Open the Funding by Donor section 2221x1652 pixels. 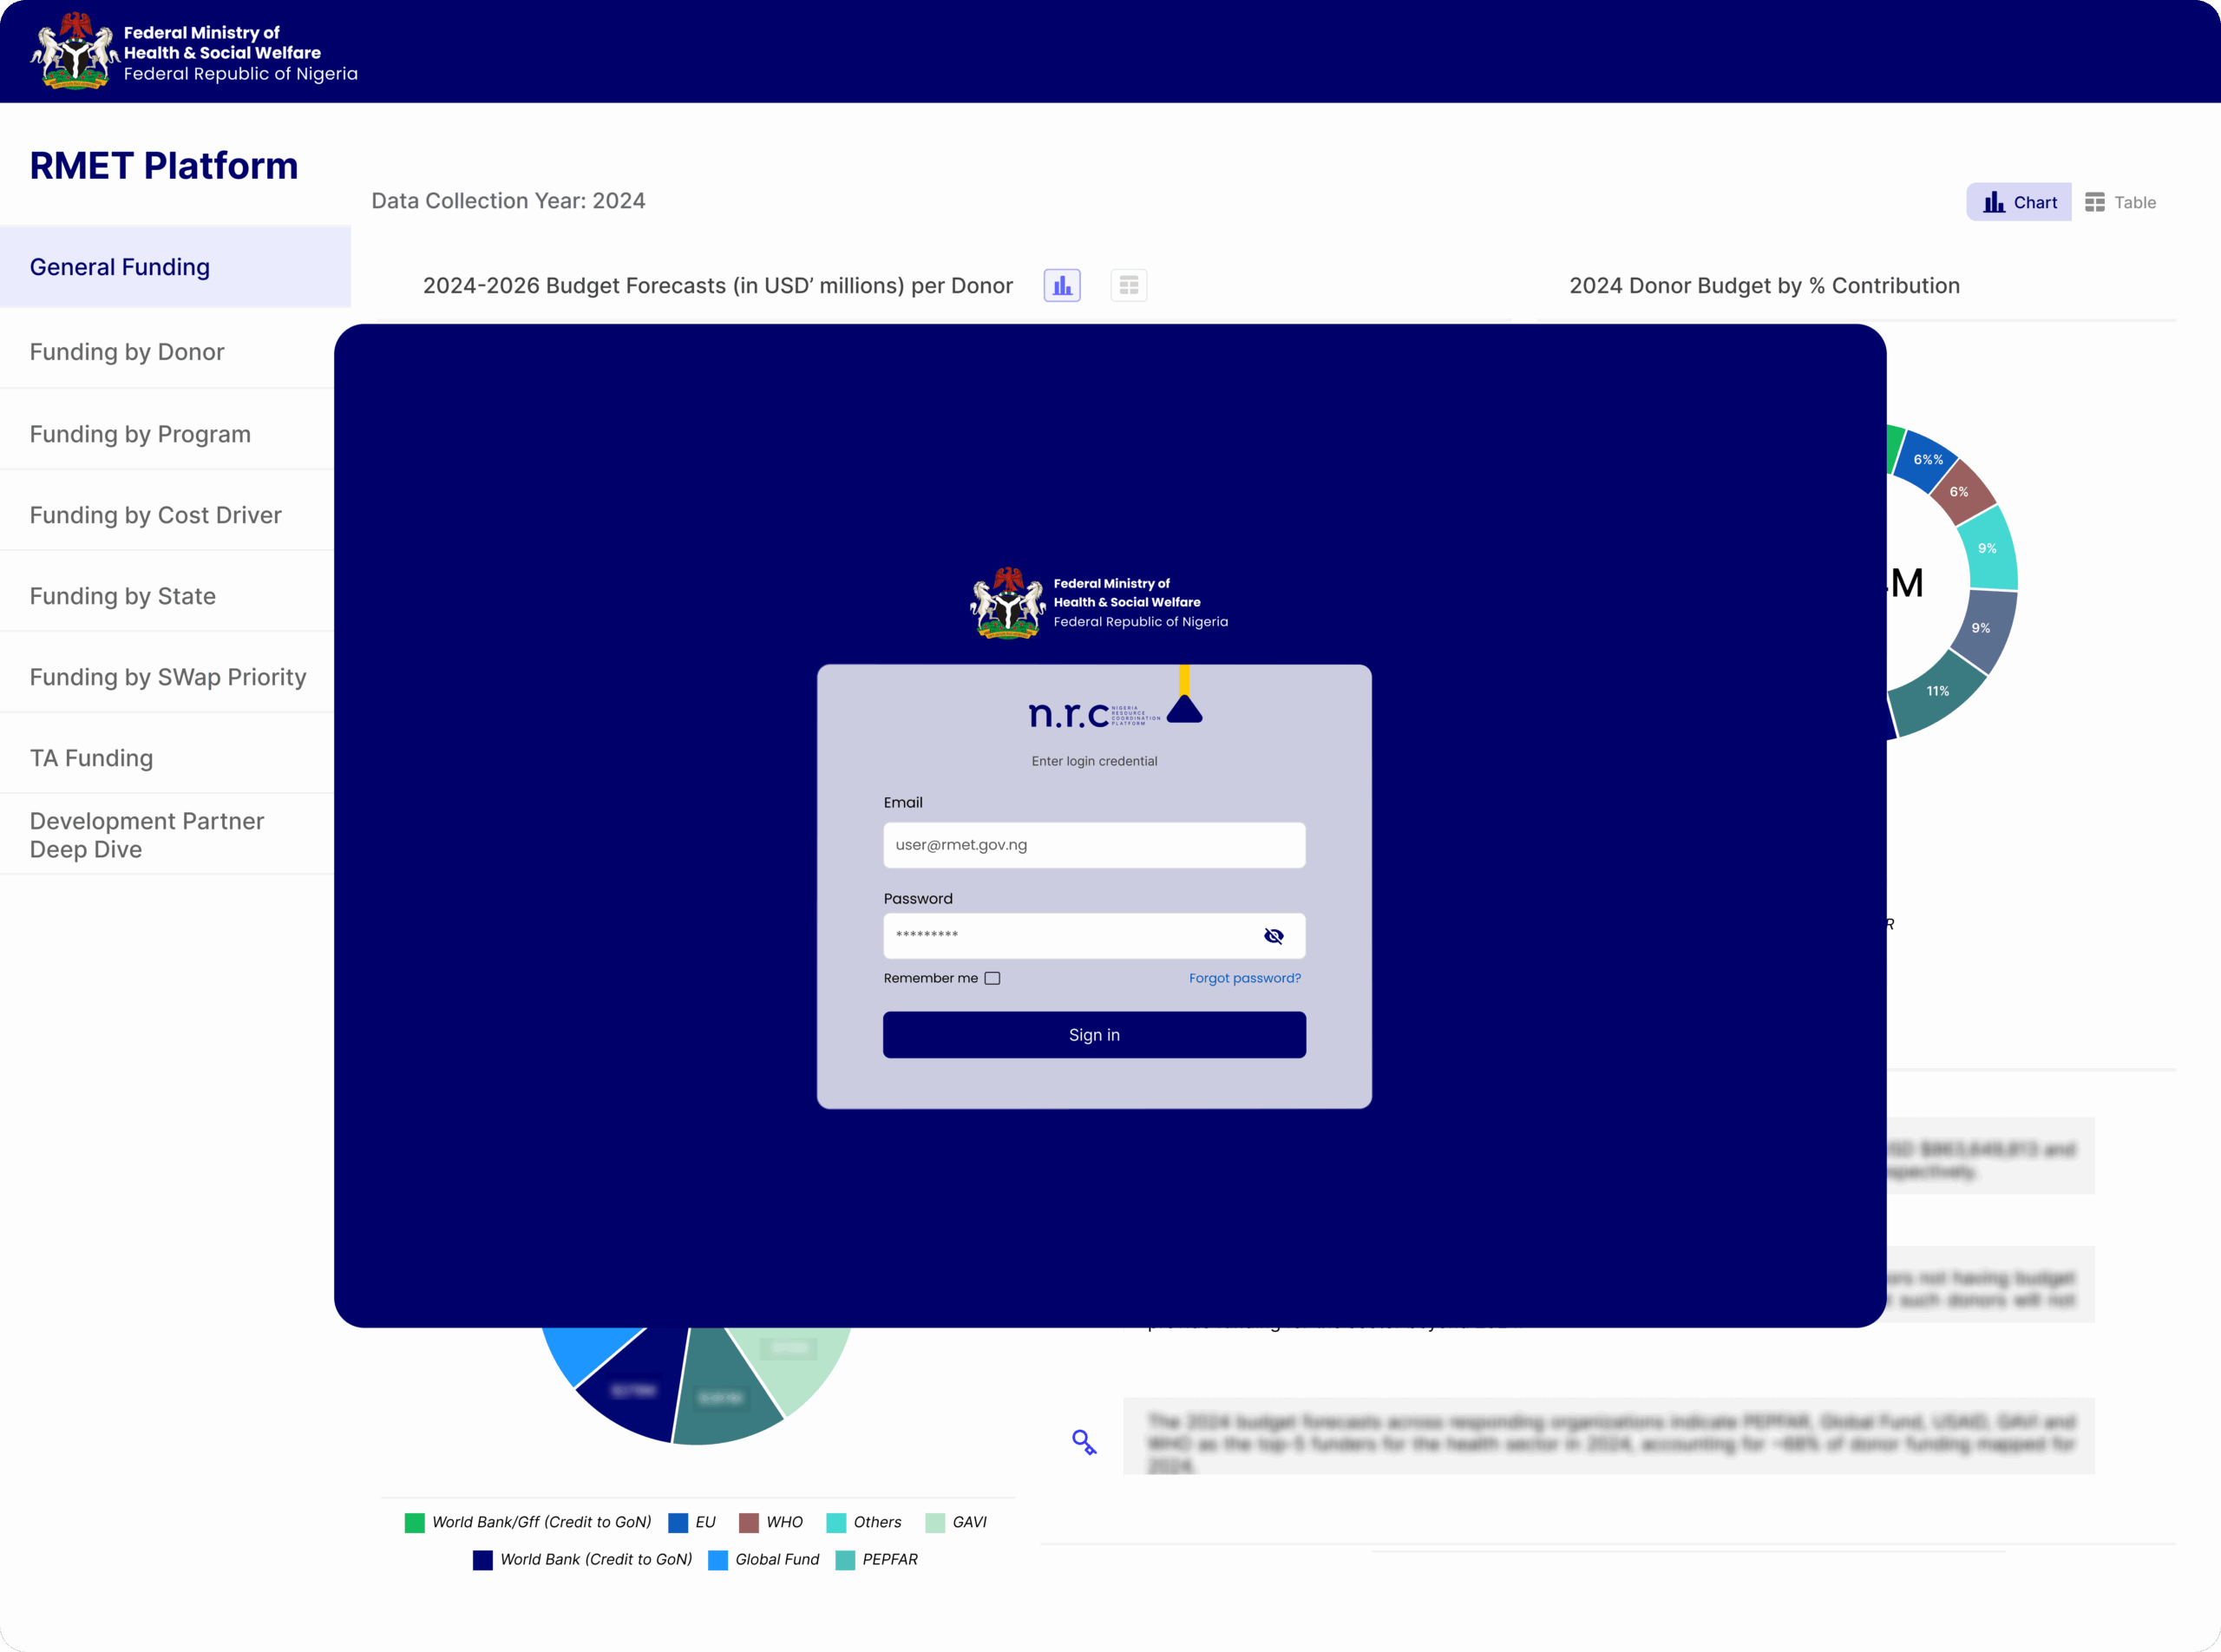click(x=127, y=352)
